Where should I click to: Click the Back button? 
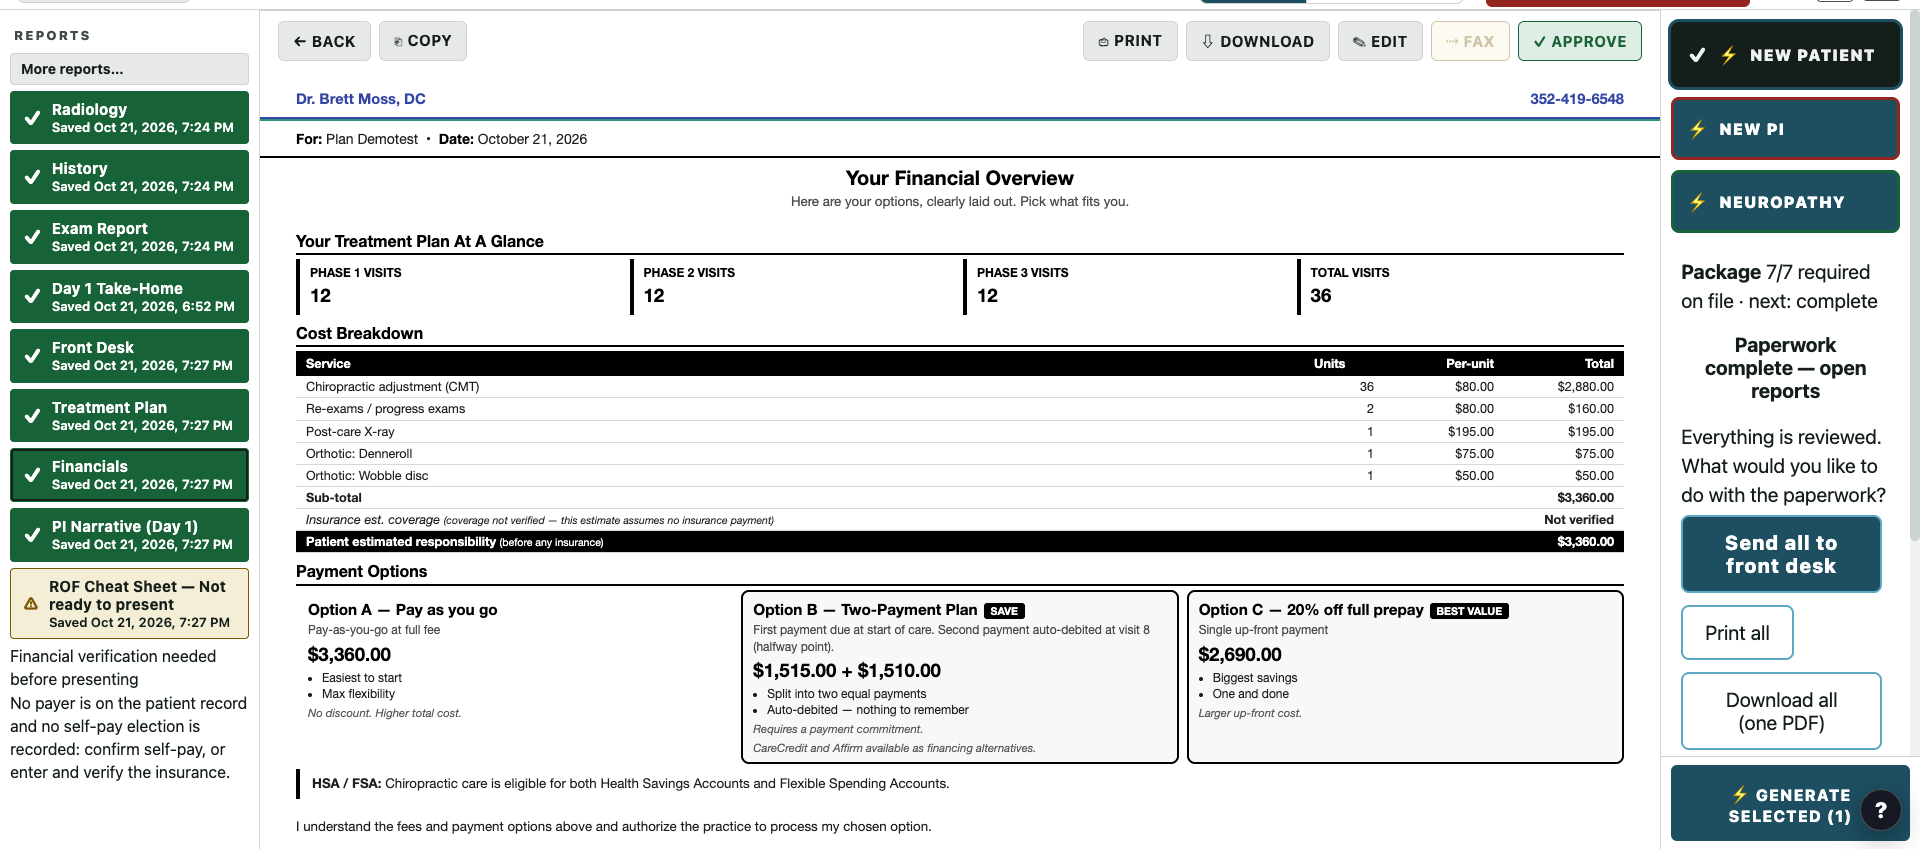(324, 41)
